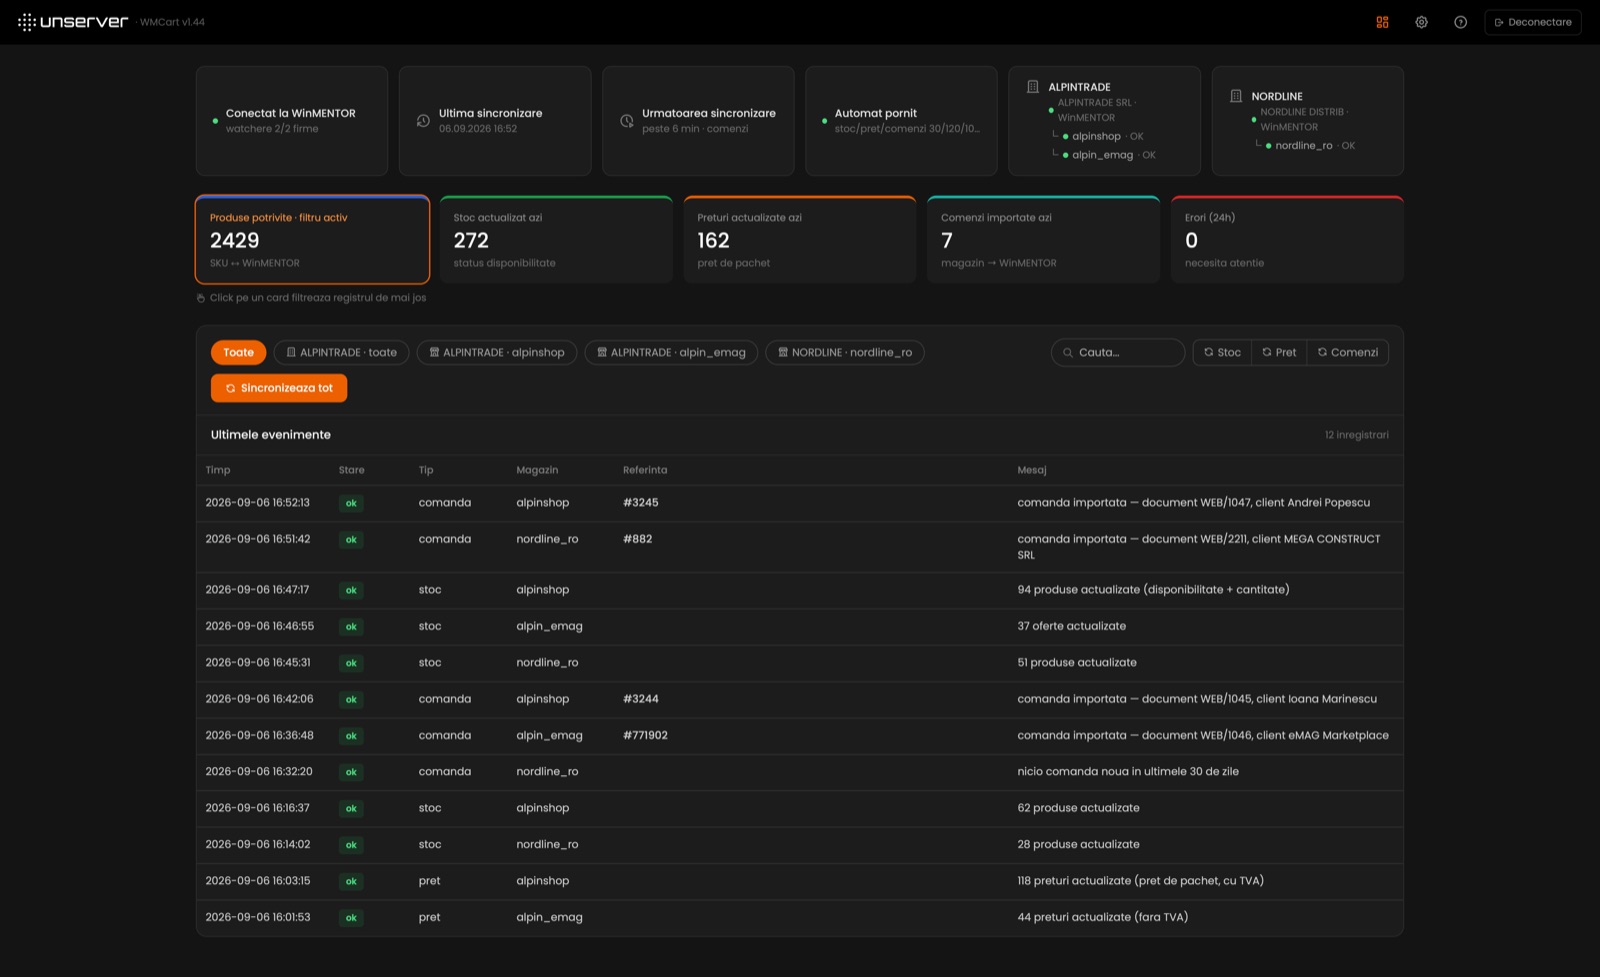
Task: Filter by Erori (24h) card
Action: [1287, 240]
